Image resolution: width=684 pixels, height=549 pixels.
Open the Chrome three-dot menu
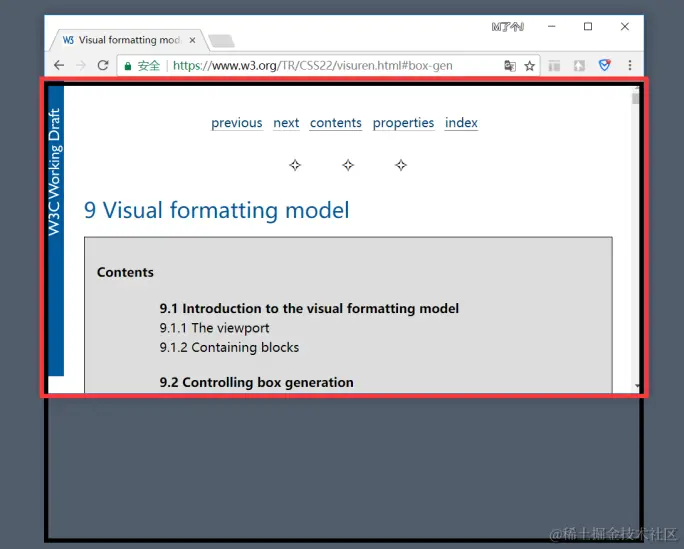click(x=630, y=65)
